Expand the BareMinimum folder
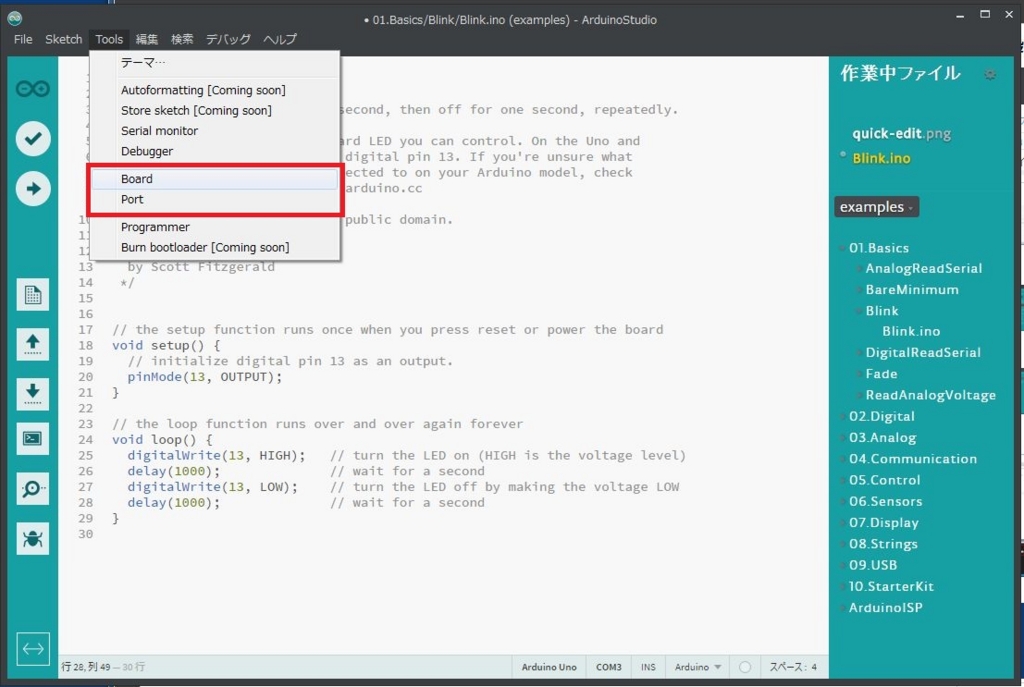This screenshot has height=687, width=1024. click(912, 289)
